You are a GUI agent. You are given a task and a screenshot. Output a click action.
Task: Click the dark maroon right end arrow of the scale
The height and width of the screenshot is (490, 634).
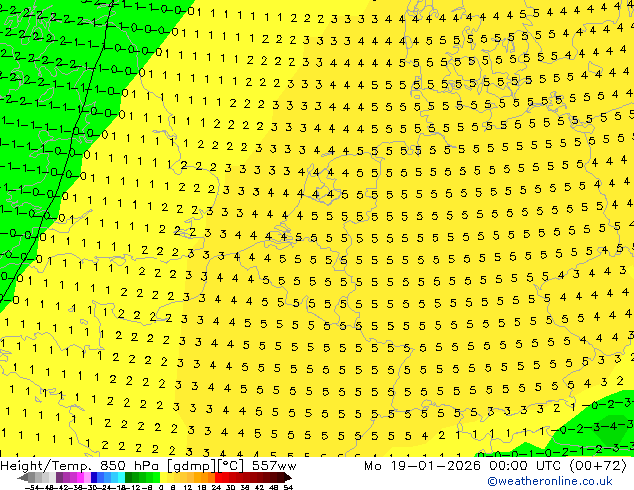pos(288,477)
